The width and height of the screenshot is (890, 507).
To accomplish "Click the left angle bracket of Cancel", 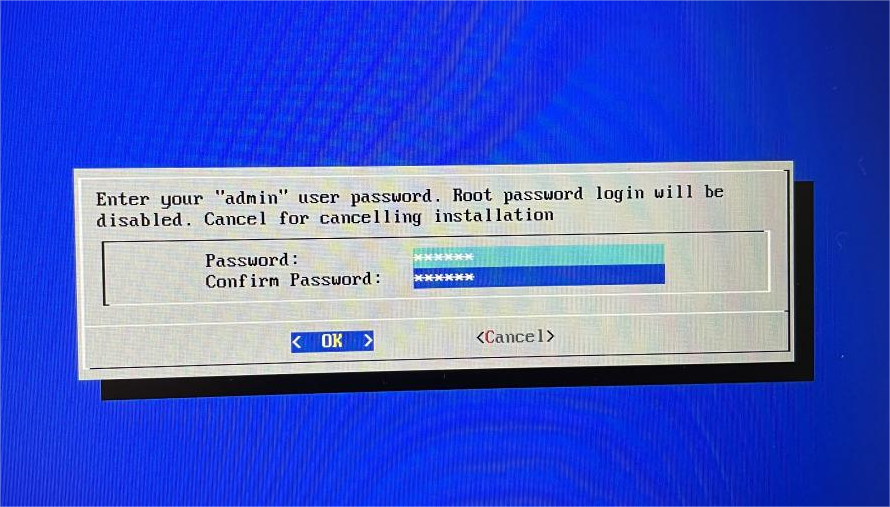I will pyautogui.click(x=480, y=338).
